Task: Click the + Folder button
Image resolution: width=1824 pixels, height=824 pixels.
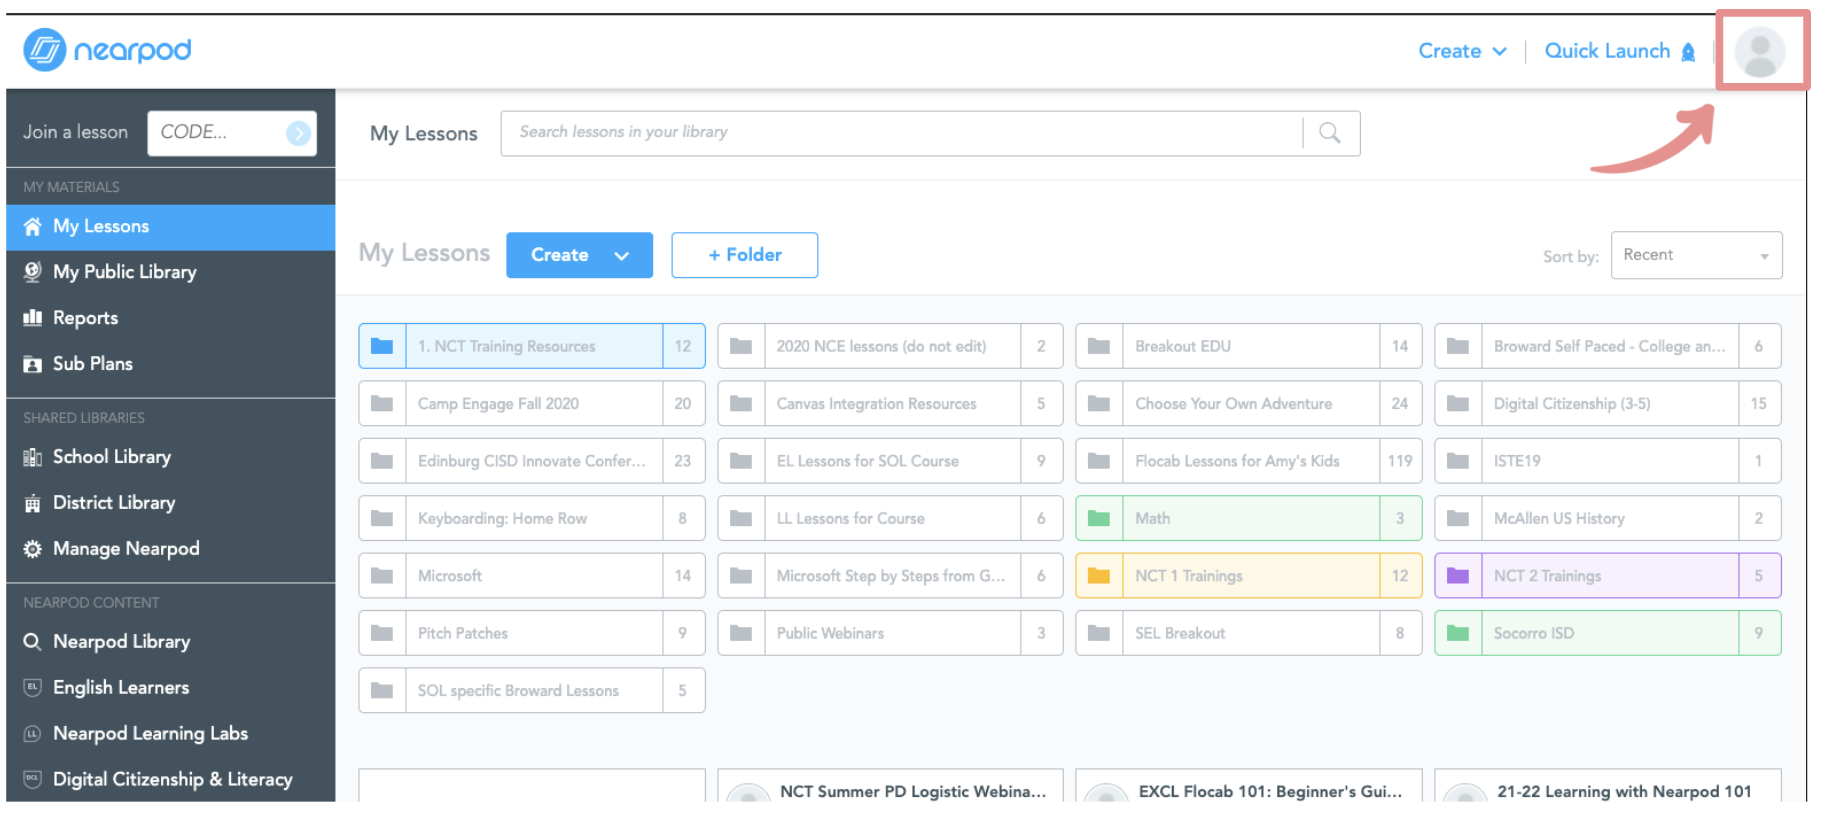Action: (x=744, y=255)
